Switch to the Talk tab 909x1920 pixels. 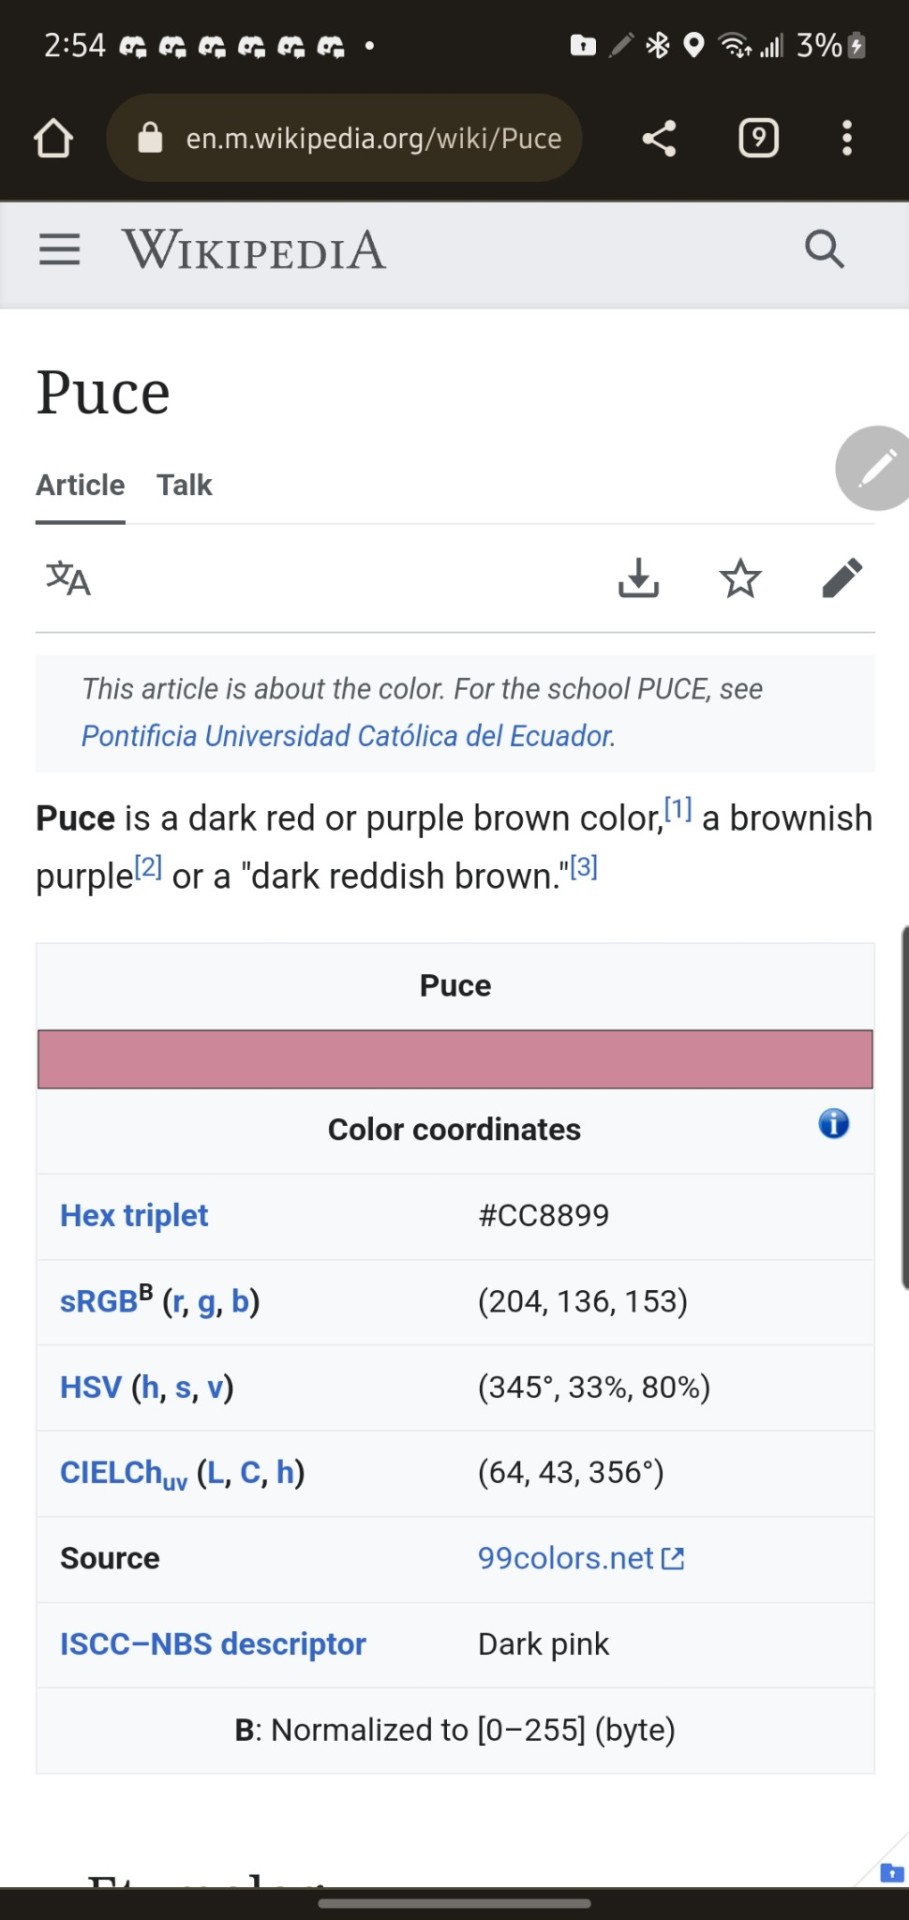click(x=184, y=485)
